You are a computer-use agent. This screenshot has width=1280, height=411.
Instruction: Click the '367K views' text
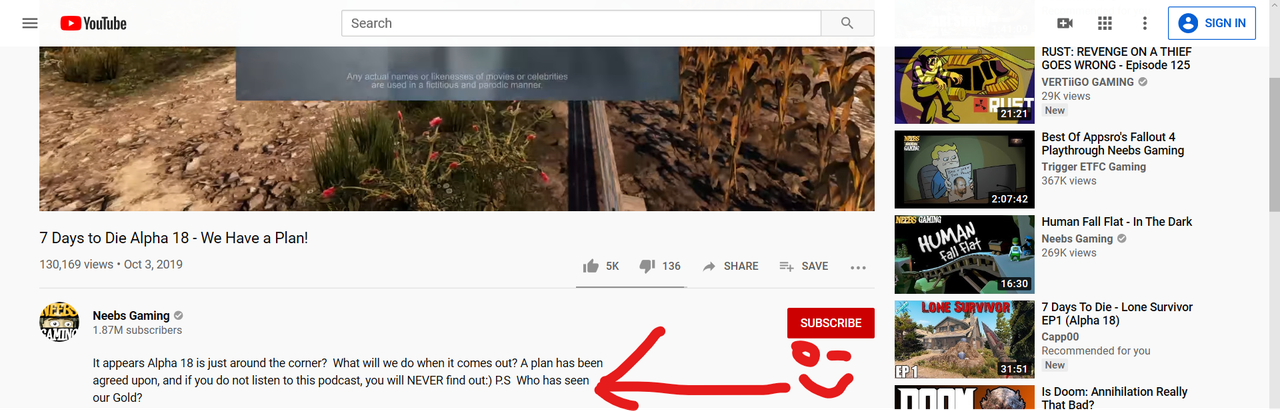[x=1069, y=181]
